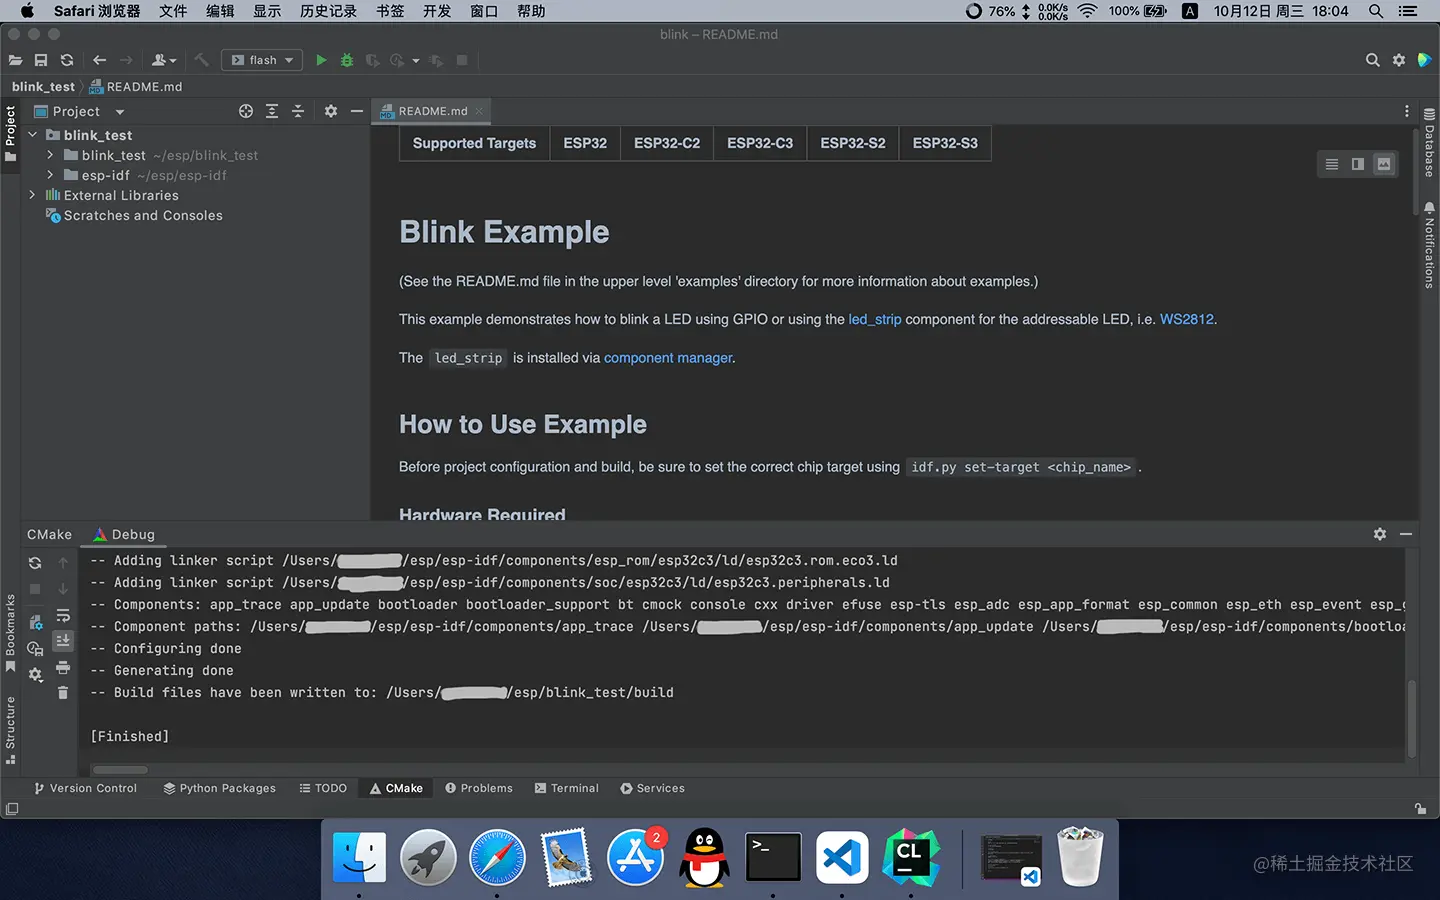Expand the External Libraries node

tap(33, 195)
